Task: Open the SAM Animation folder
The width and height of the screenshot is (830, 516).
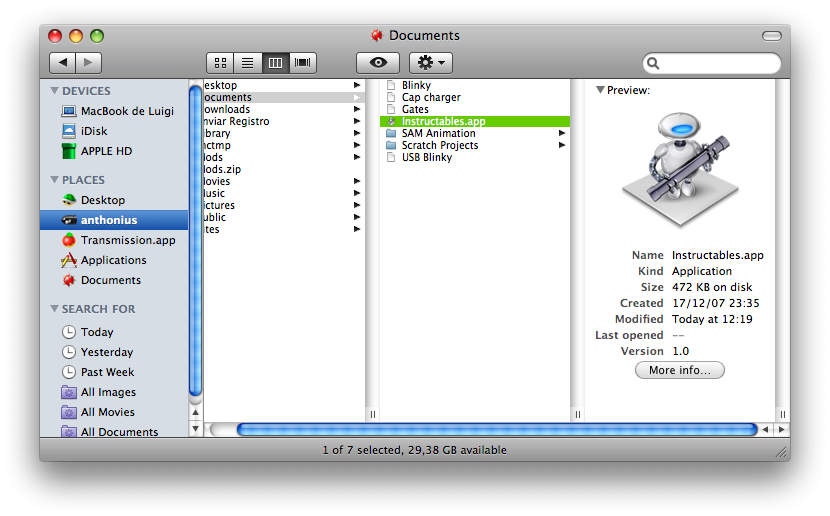Action: [475, 133]
